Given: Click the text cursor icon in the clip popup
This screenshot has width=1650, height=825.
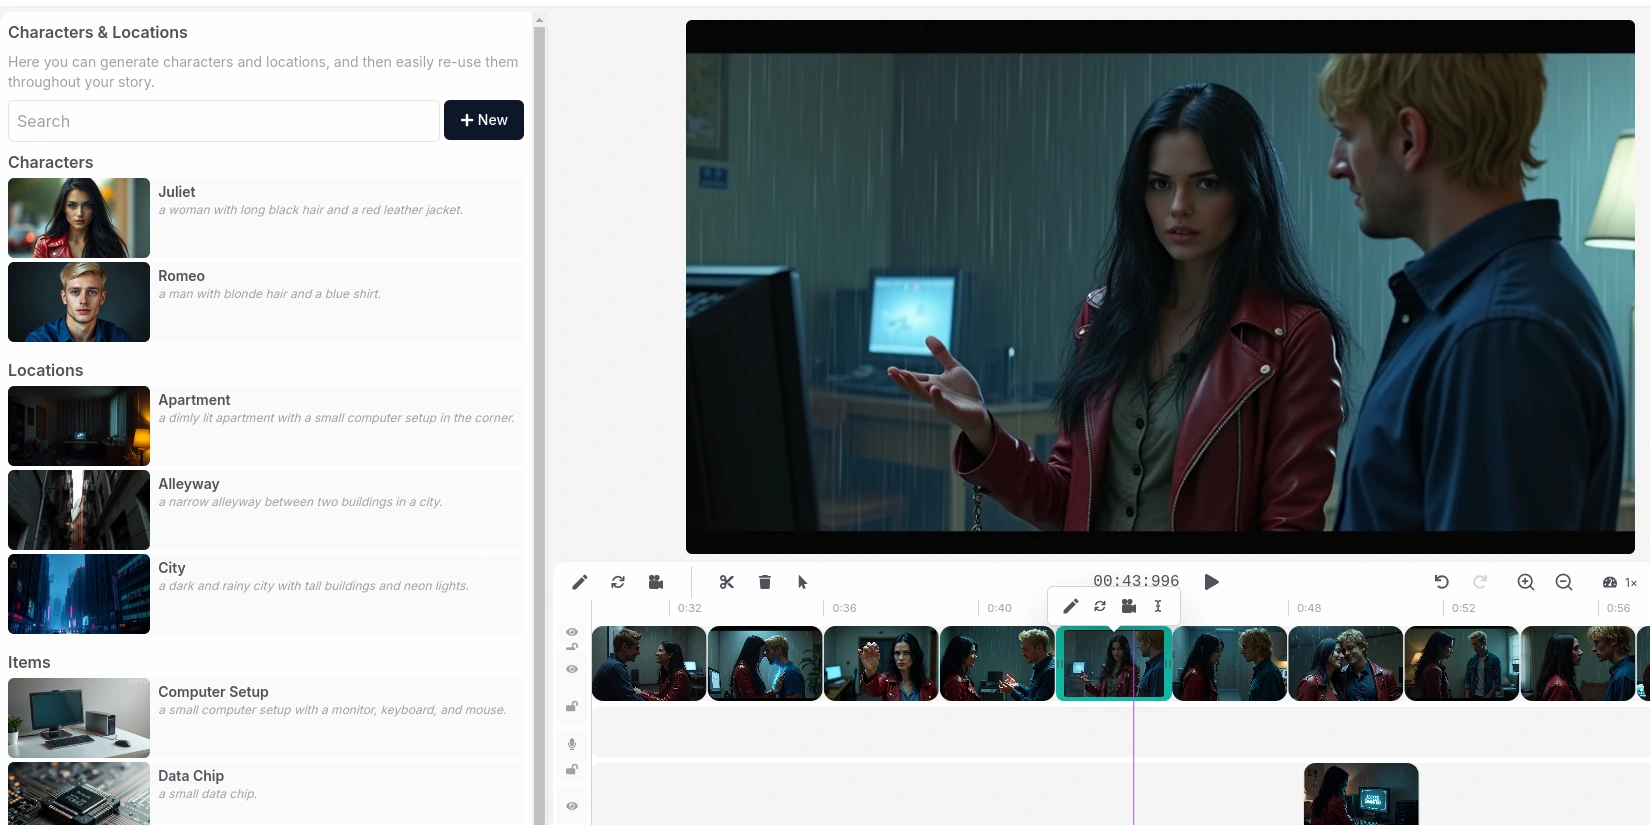Looking at the screenshot, I should point(1158,606).
